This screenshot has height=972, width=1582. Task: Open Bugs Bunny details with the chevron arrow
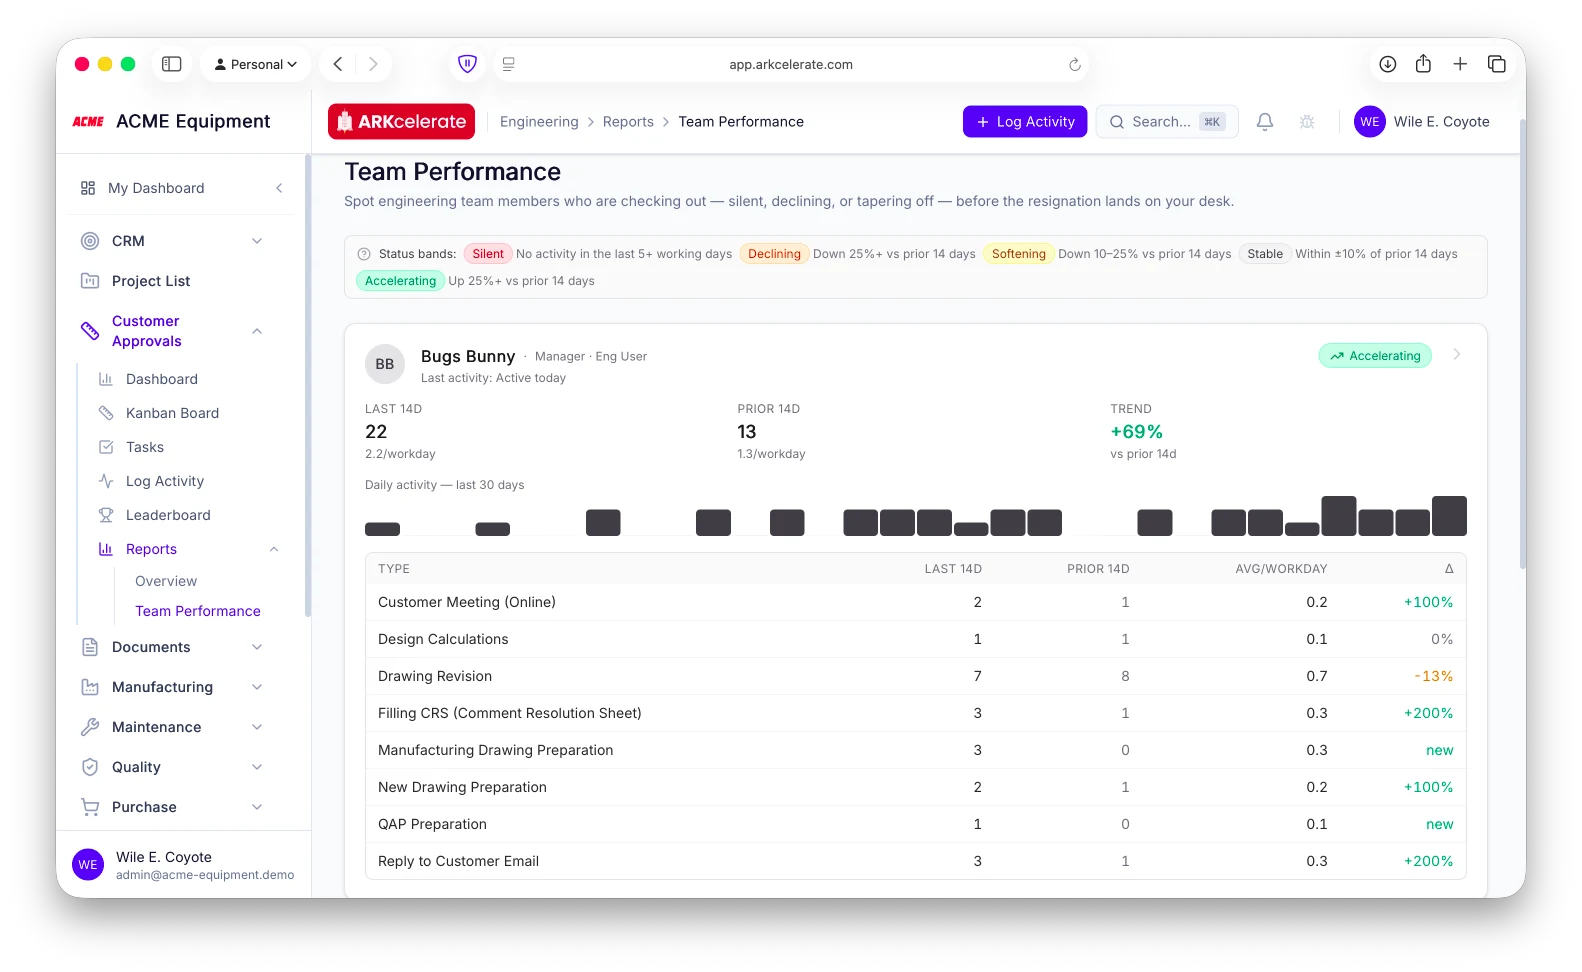pos(1457,354)
